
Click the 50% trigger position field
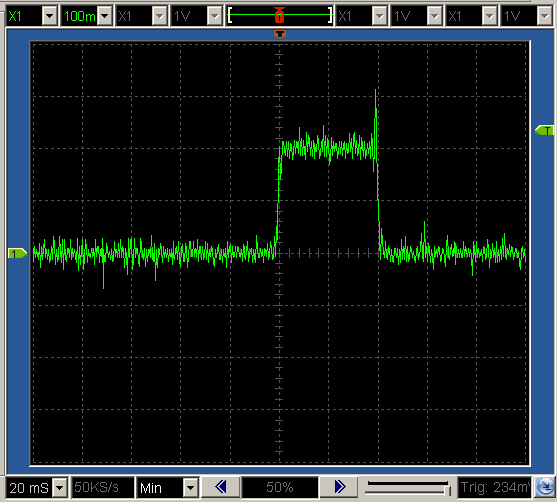coord(280,487)
